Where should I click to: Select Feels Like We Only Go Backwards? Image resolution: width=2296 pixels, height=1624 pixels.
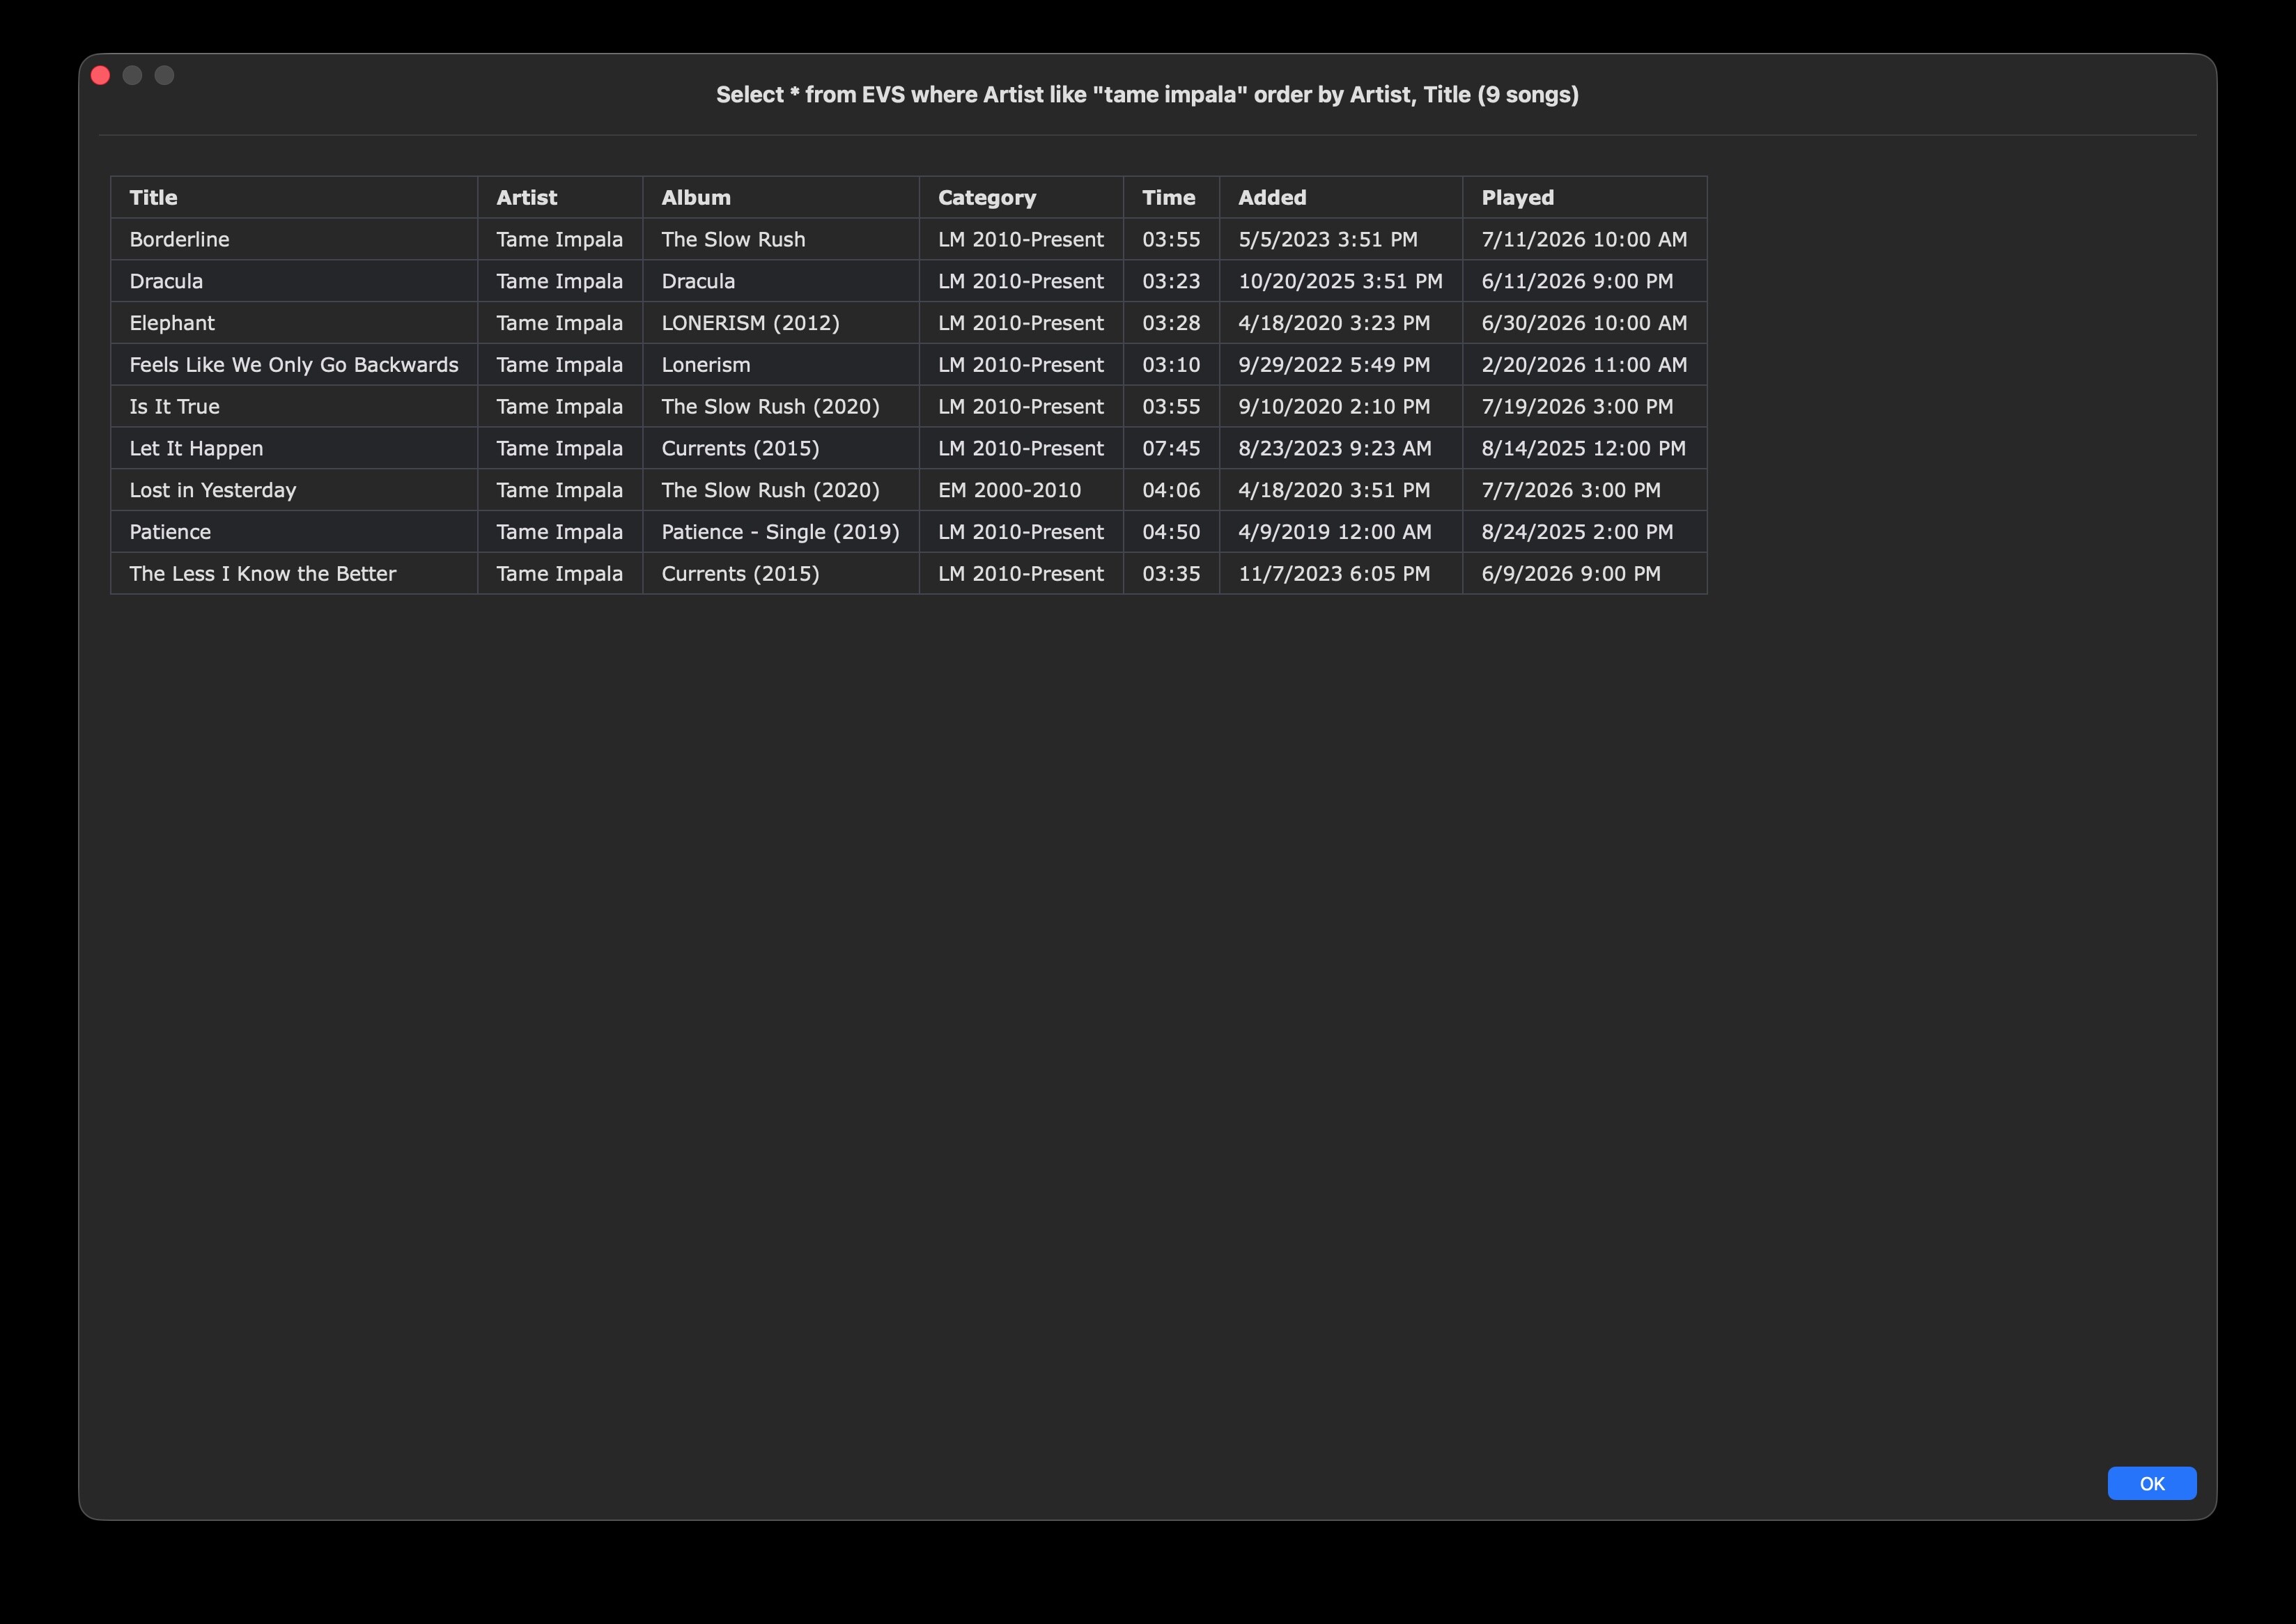(x=294, y=365)
